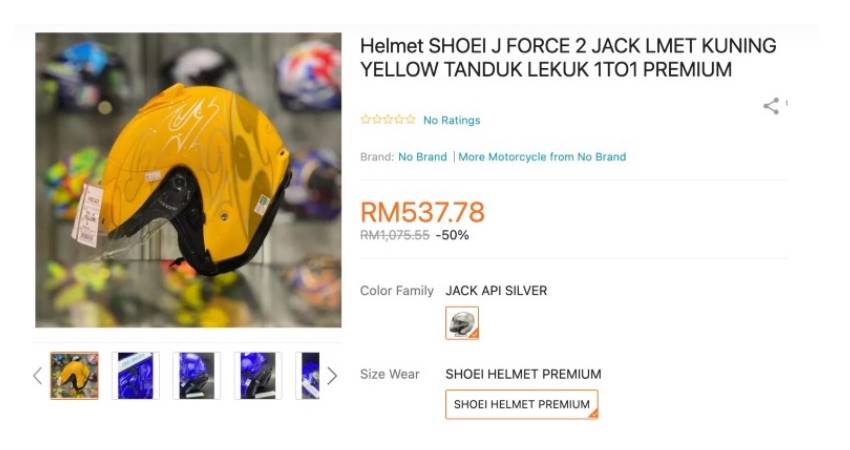Select the fourth helmet thumbnail
Image resolution: width=850 pixels, height=450 pixels.
click(x=258, y=376)
